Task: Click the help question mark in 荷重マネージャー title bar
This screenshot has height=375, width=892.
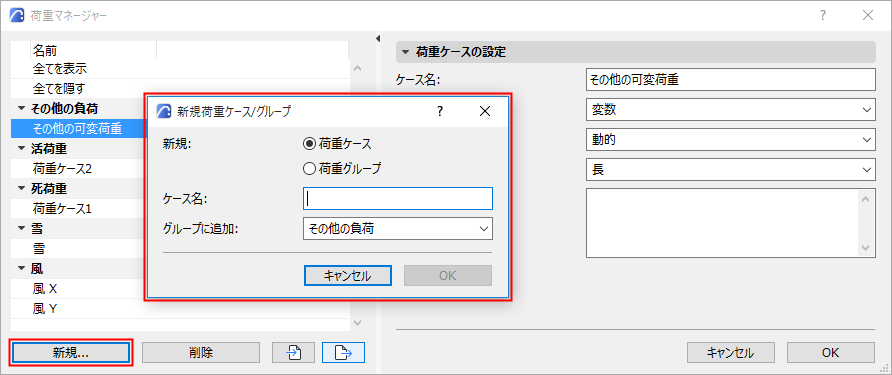Action: coord(823,15)
